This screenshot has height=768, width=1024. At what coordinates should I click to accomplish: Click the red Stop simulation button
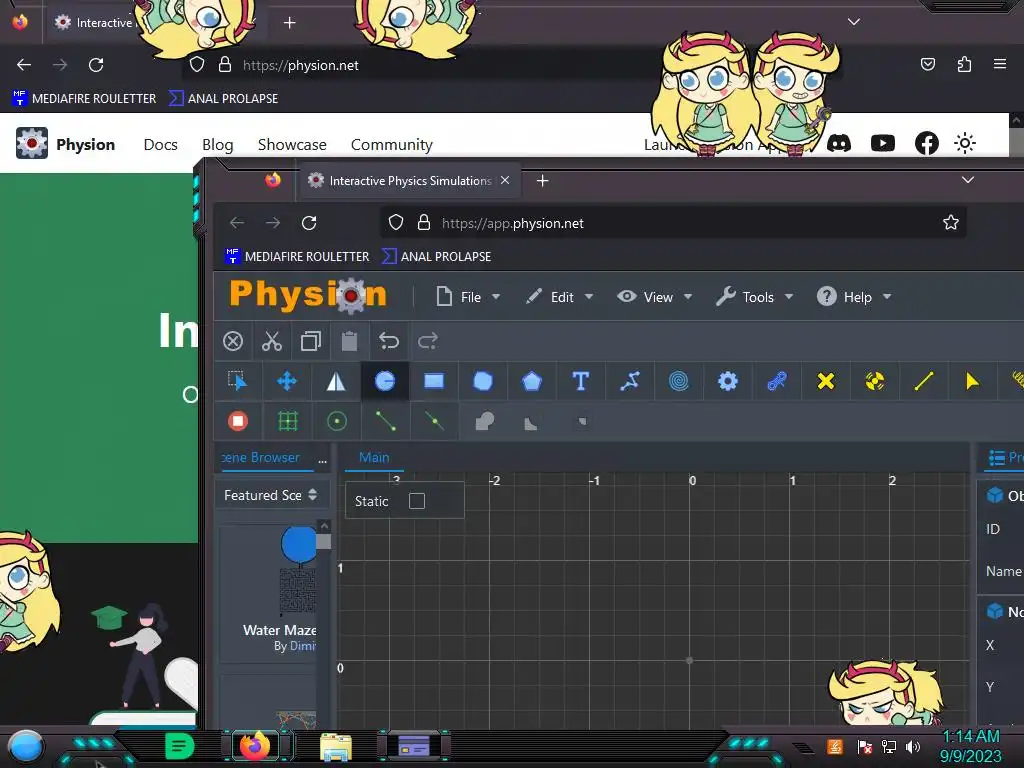click(238, 421)
